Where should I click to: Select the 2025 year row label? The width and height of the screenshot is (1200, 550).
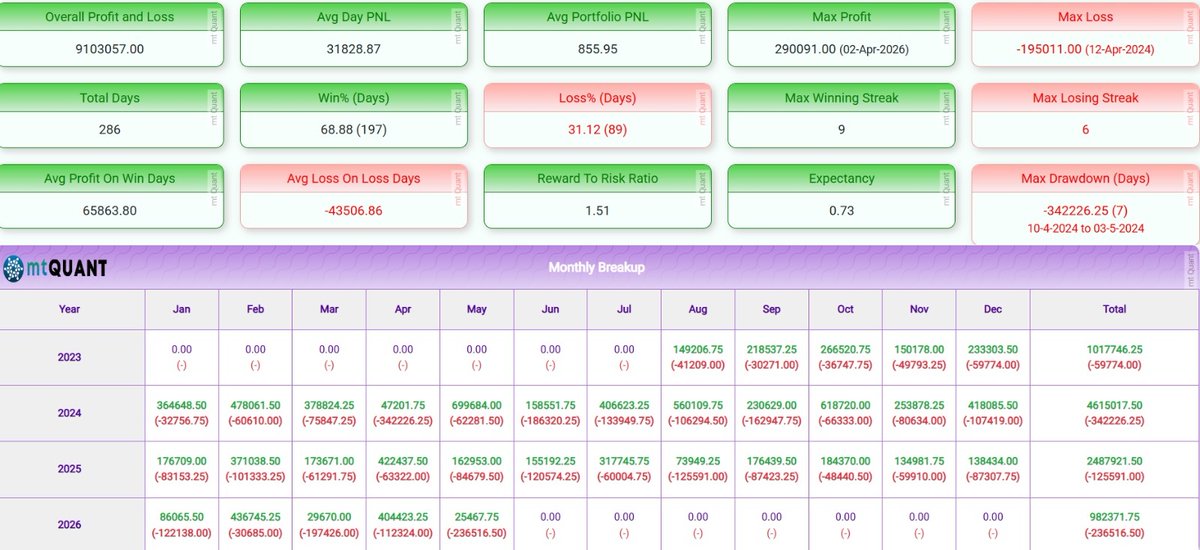pos(69,469)
